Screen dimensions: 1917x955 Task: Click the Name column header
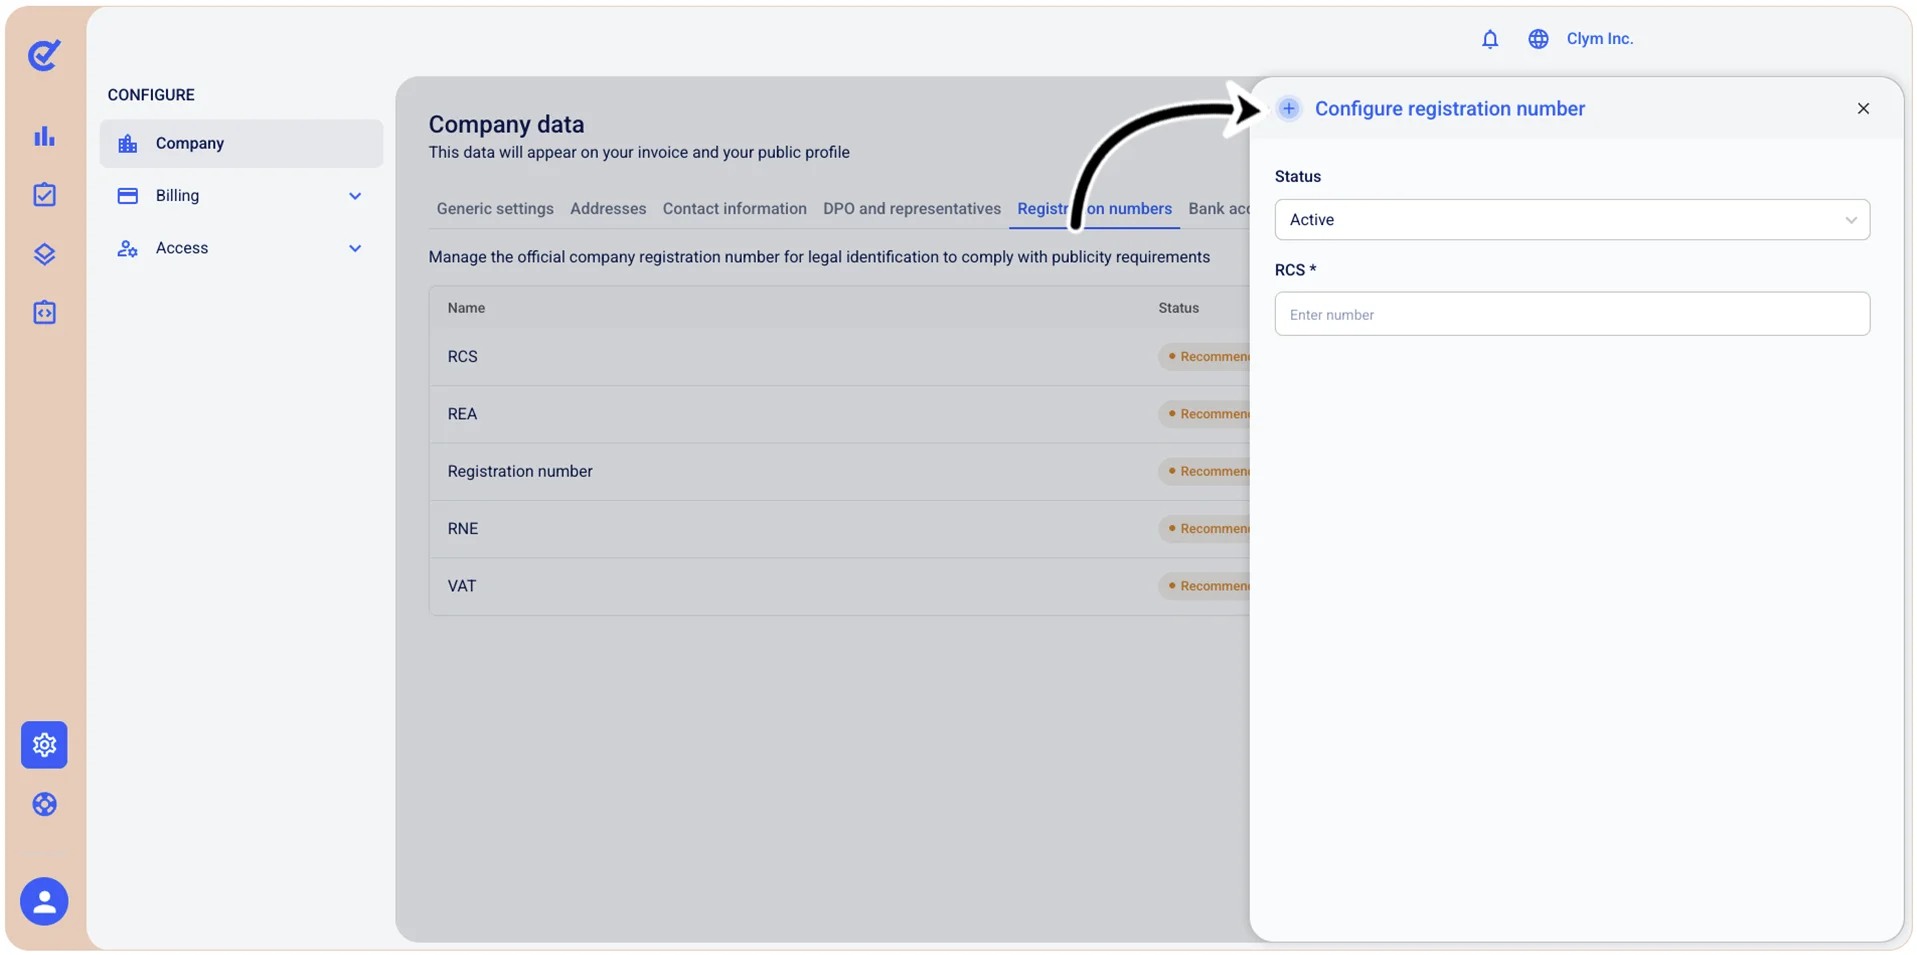pyautogui.click(x=466, y=308)
